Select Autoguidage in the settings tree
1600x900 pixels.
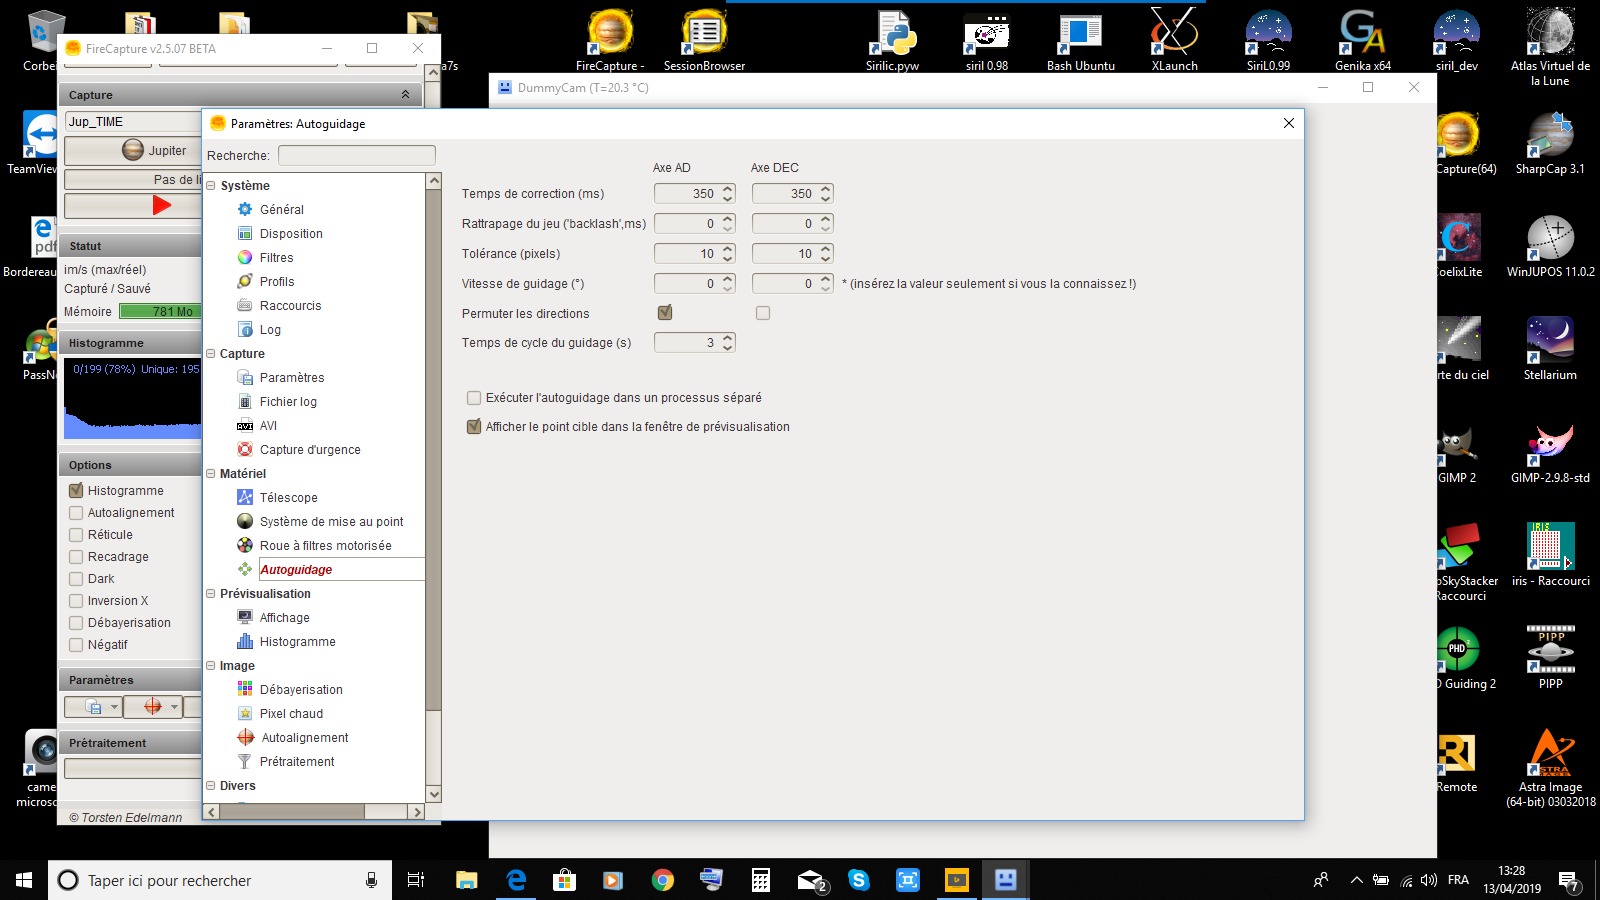tap(296, 569)
